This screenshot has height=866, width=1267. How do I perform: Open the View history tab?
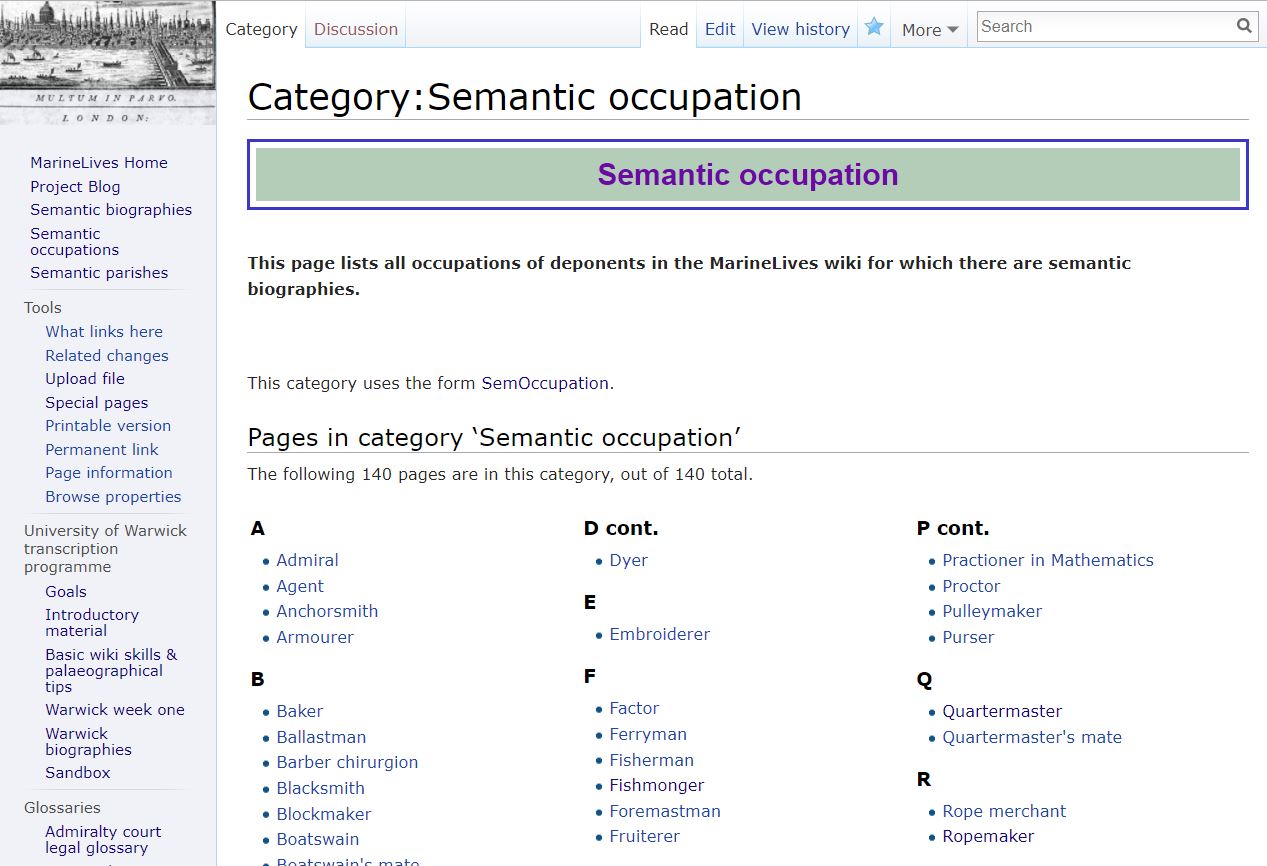click(x=800, y=29)
